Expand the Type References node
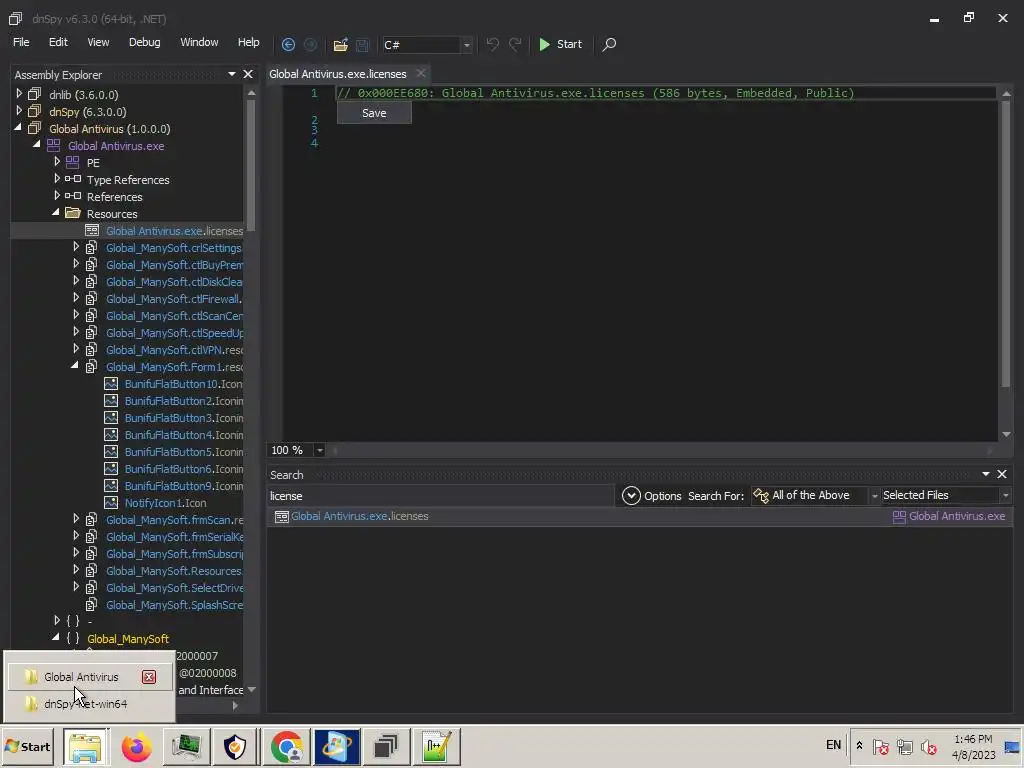The width and height of the screenshot is (1024, 768). pyautogui.click(x=57, y=179)
